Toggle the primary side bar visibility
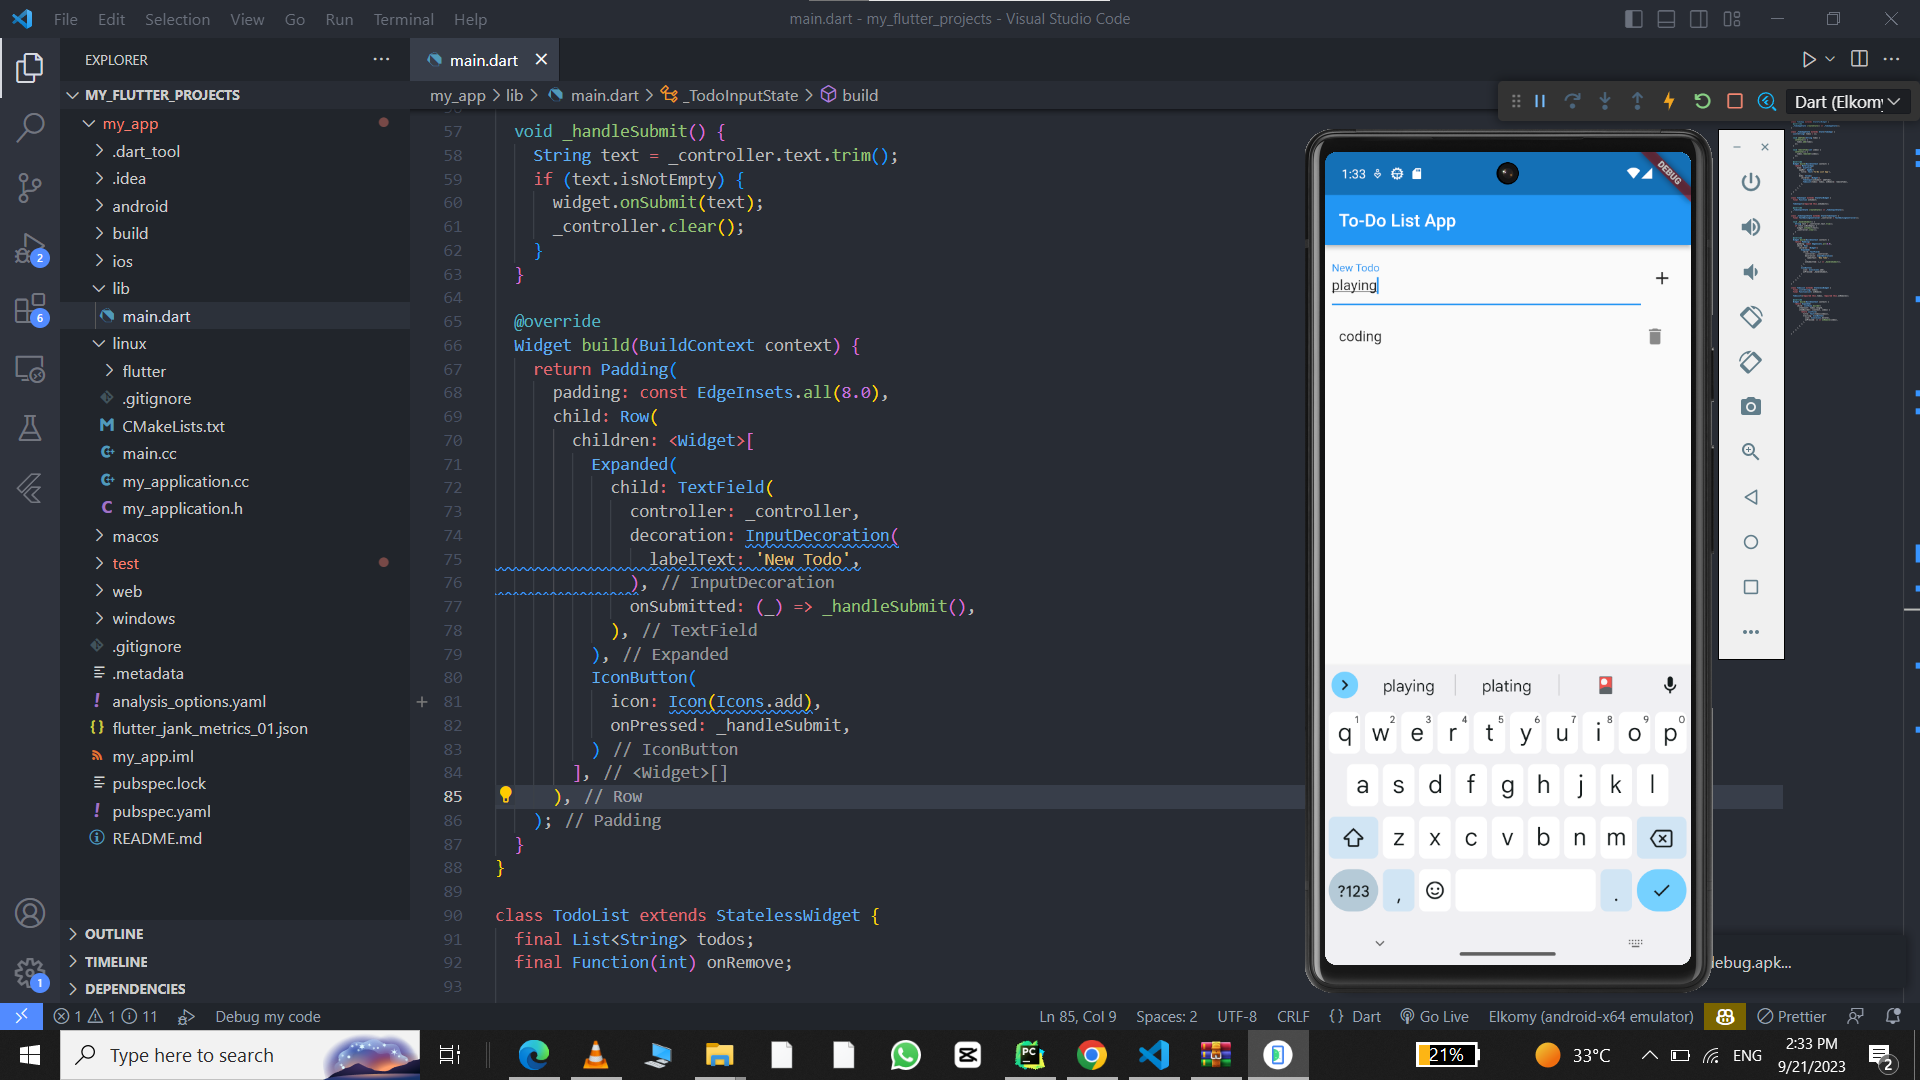Image resolution: width=1920 pixels, height=1080 pixels. 1632,18
